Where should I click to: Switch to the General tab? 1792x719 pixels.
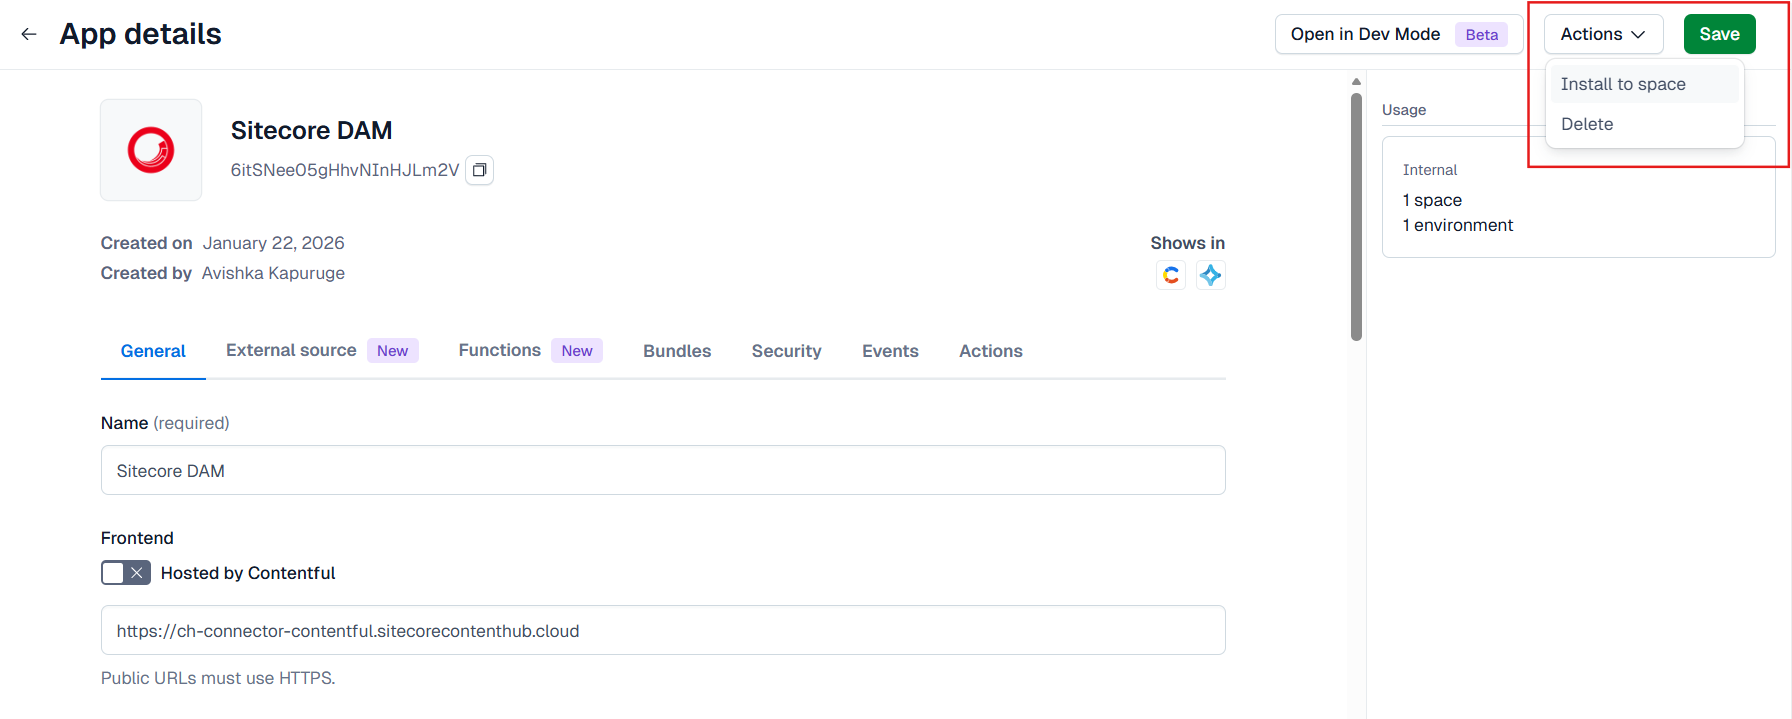point(153,351)
